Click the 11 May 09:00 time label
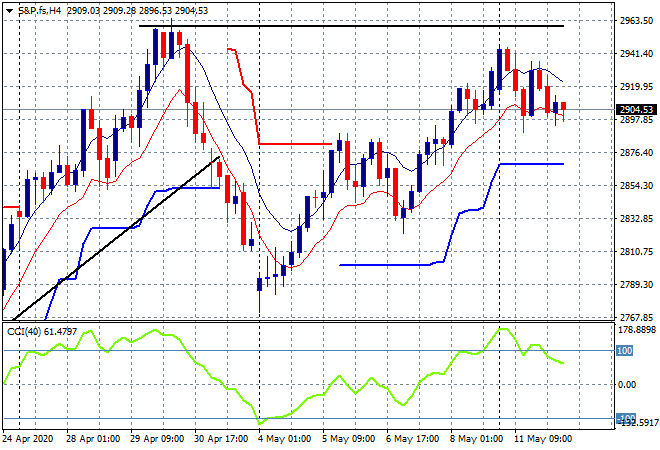The height and width of the screenshot is (450, 660). coord(543,439)
